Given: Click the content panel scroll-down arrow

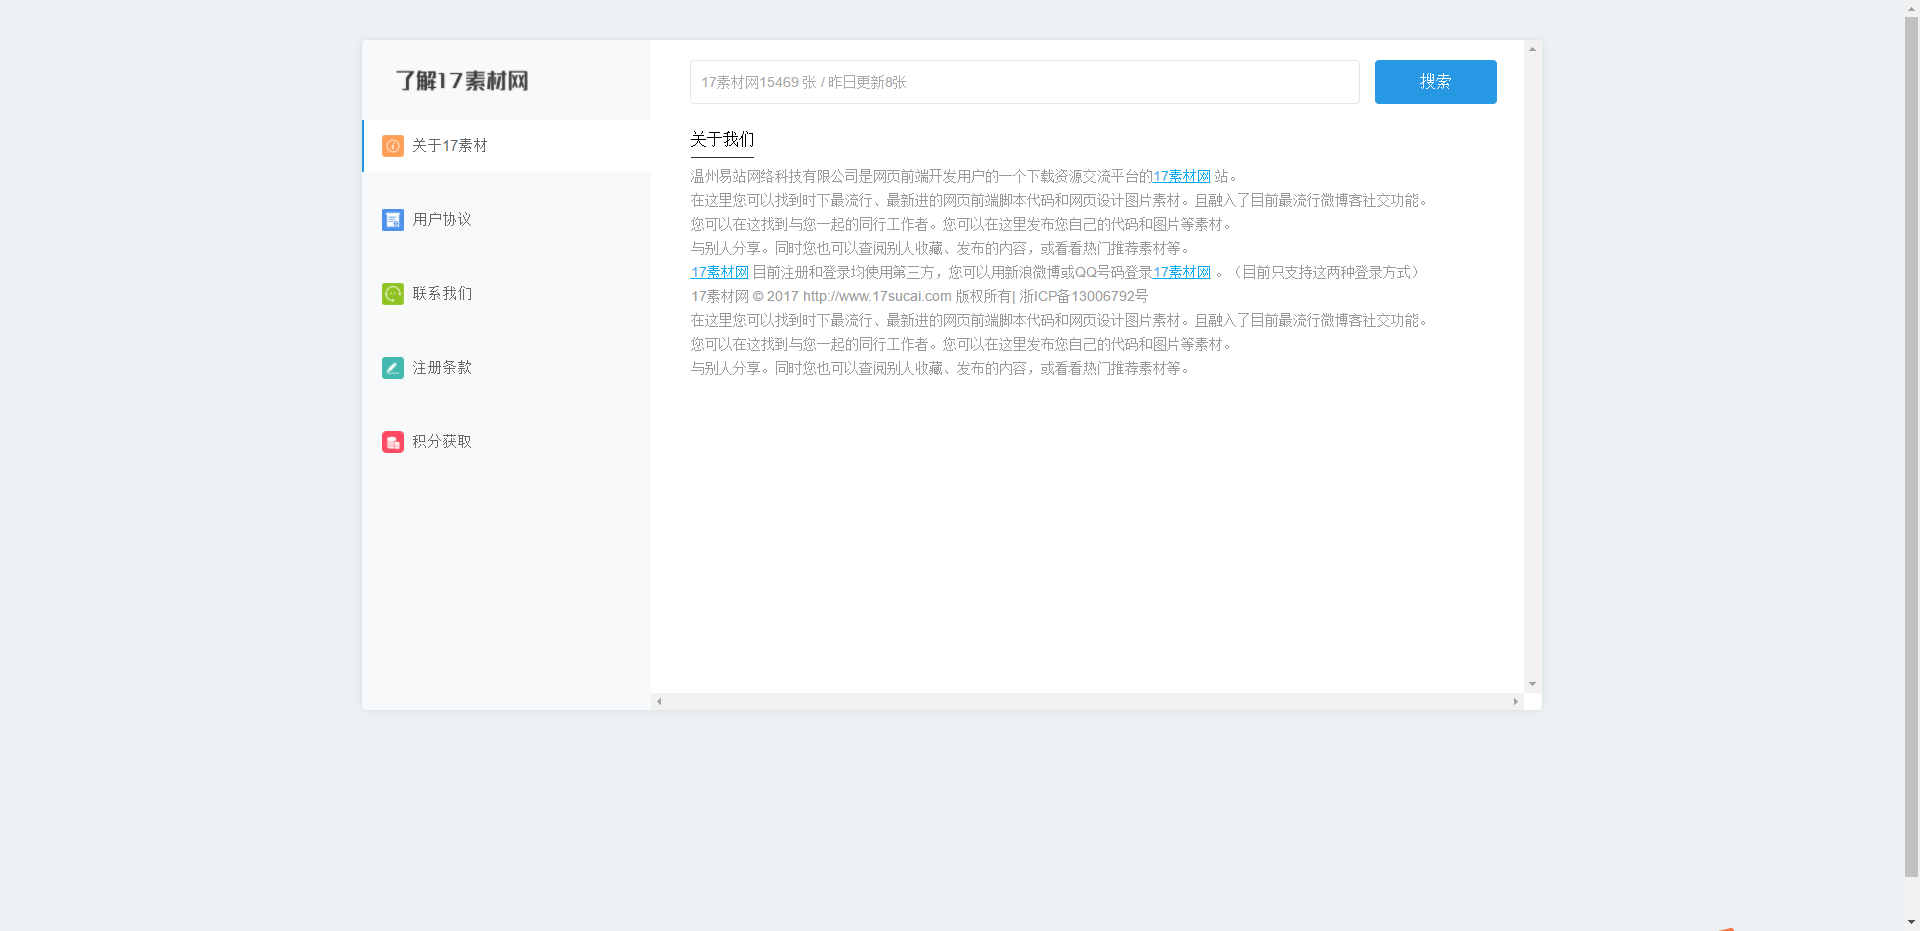Looking at the screenshot, I should pyautogui.click(x=1532, y=684).
